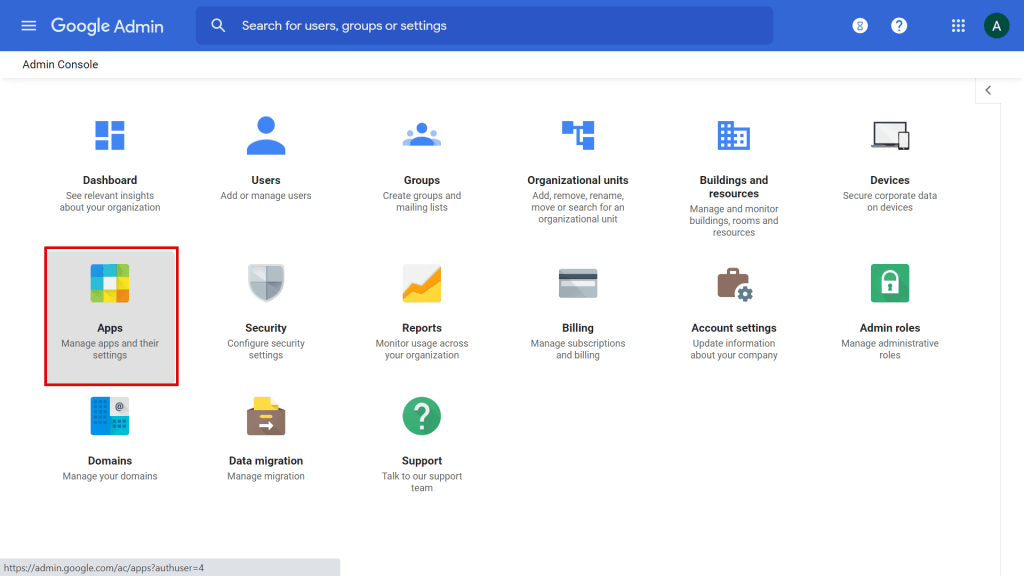Open the Billing credit card icon
The height and width of the screenshot is (576, 1024).
coord(578,283)
